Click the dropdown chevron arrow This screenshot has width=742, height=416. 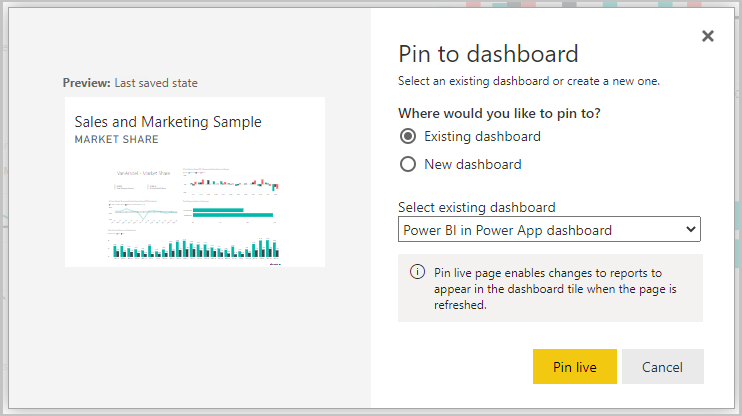click(688, 230)
